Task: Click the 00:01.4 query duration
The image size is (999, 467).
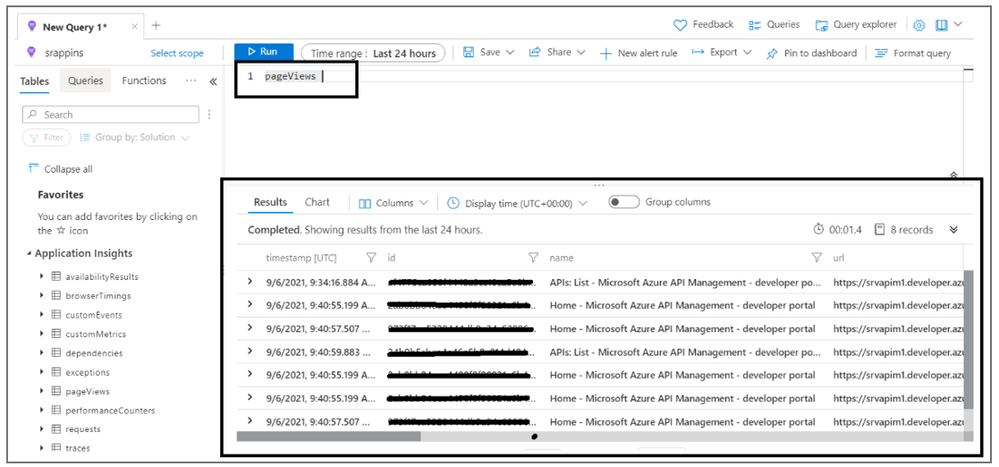Action: pyautogui.click(x=838, y=230)
